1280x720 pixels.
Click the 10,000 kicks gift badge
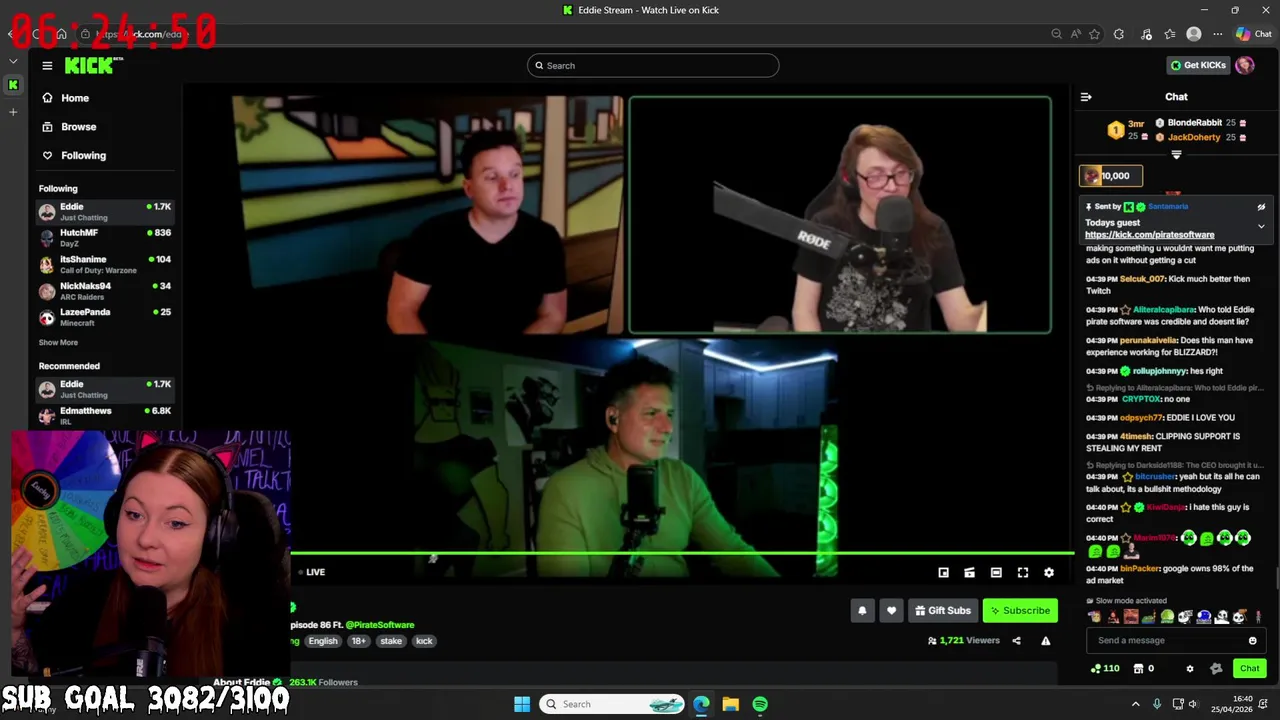[x=1110, y=176]
